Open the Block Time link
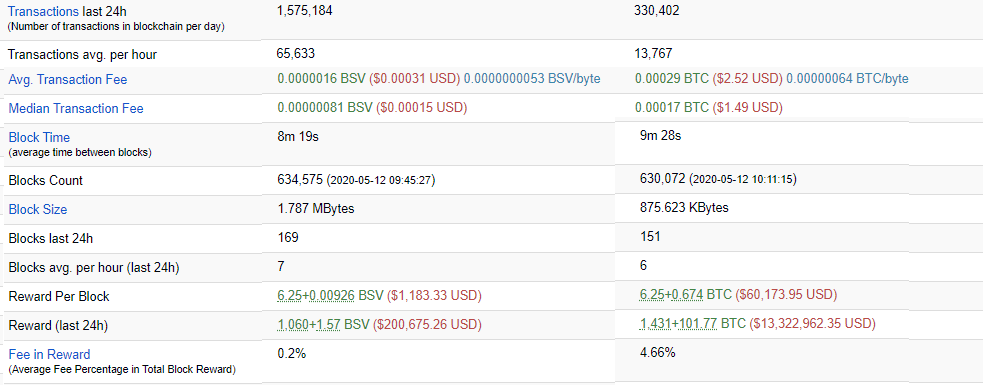The image size is (983, 385). [x=39, y=137]
